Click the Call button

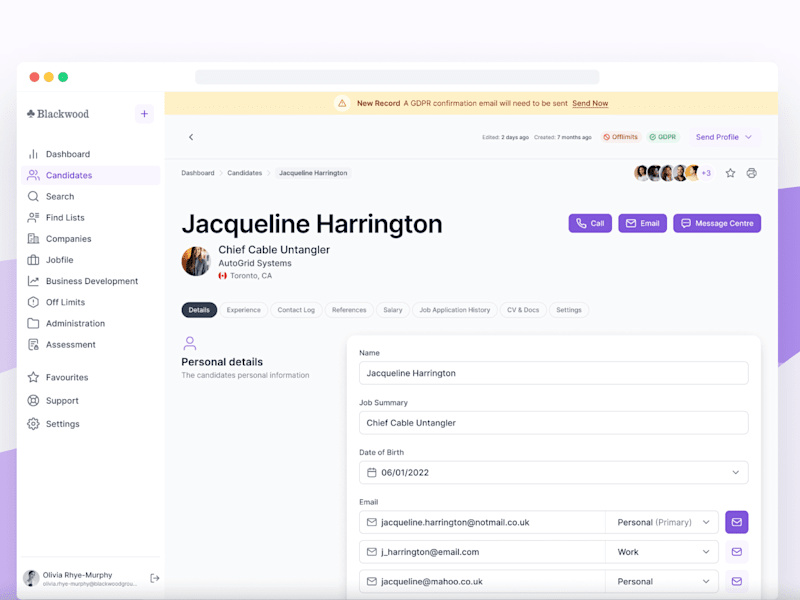(x=590, y=223)
